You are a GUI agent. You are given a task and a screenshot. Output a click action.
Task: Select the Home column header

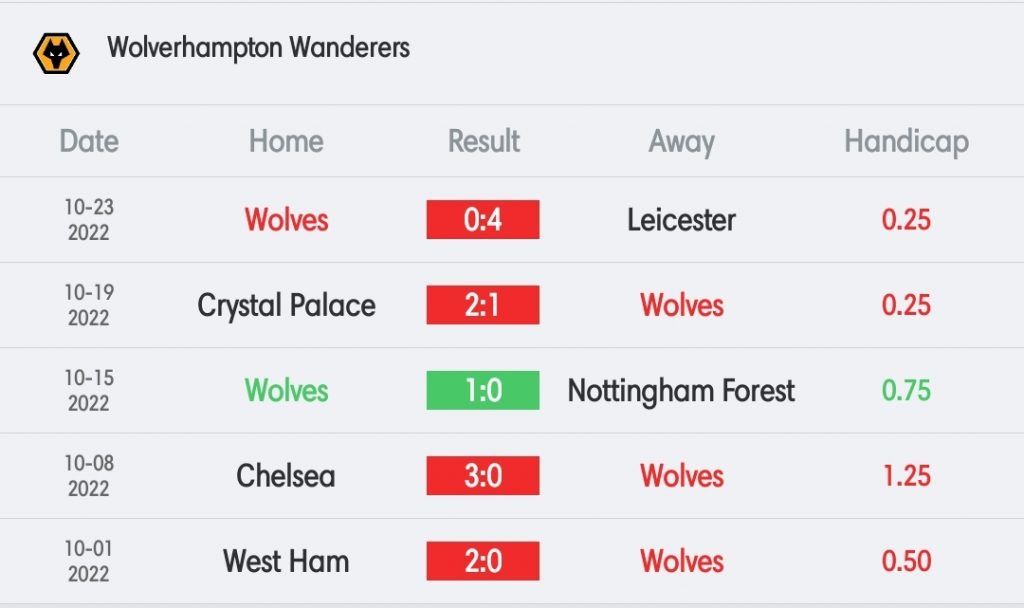286,141
